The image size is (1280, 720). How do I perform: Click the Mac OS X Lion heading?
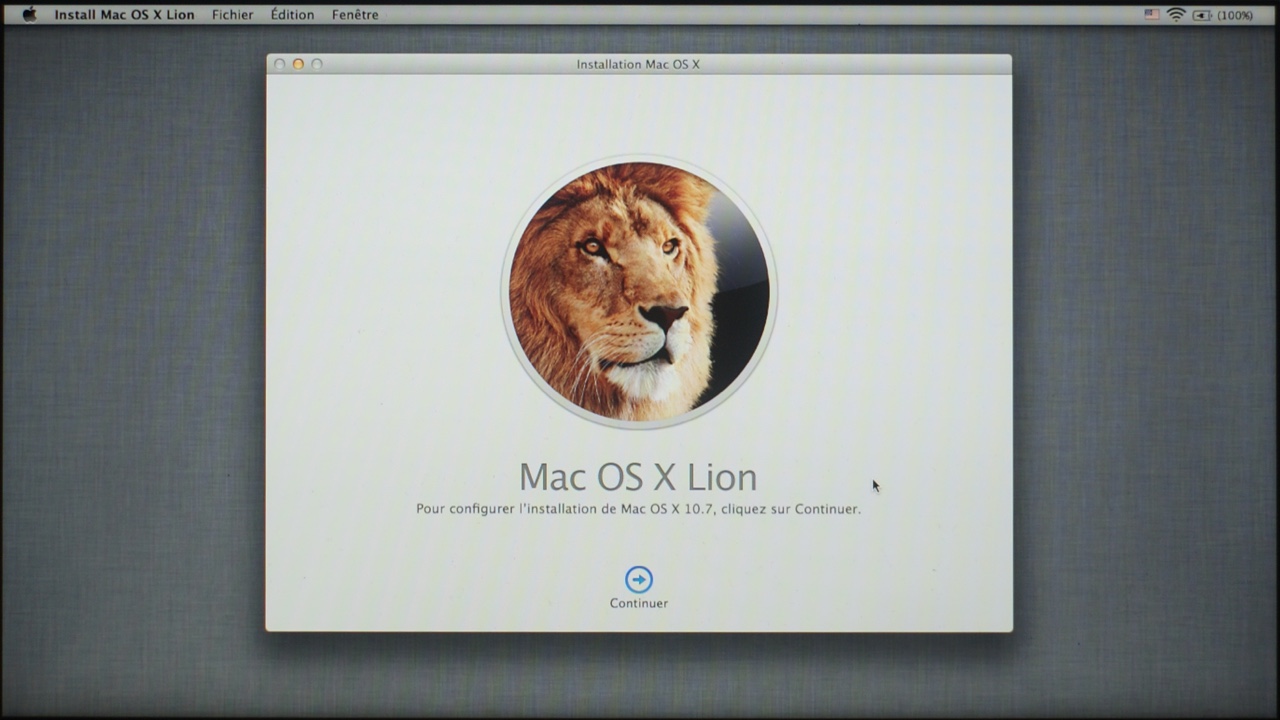[638, 476]
